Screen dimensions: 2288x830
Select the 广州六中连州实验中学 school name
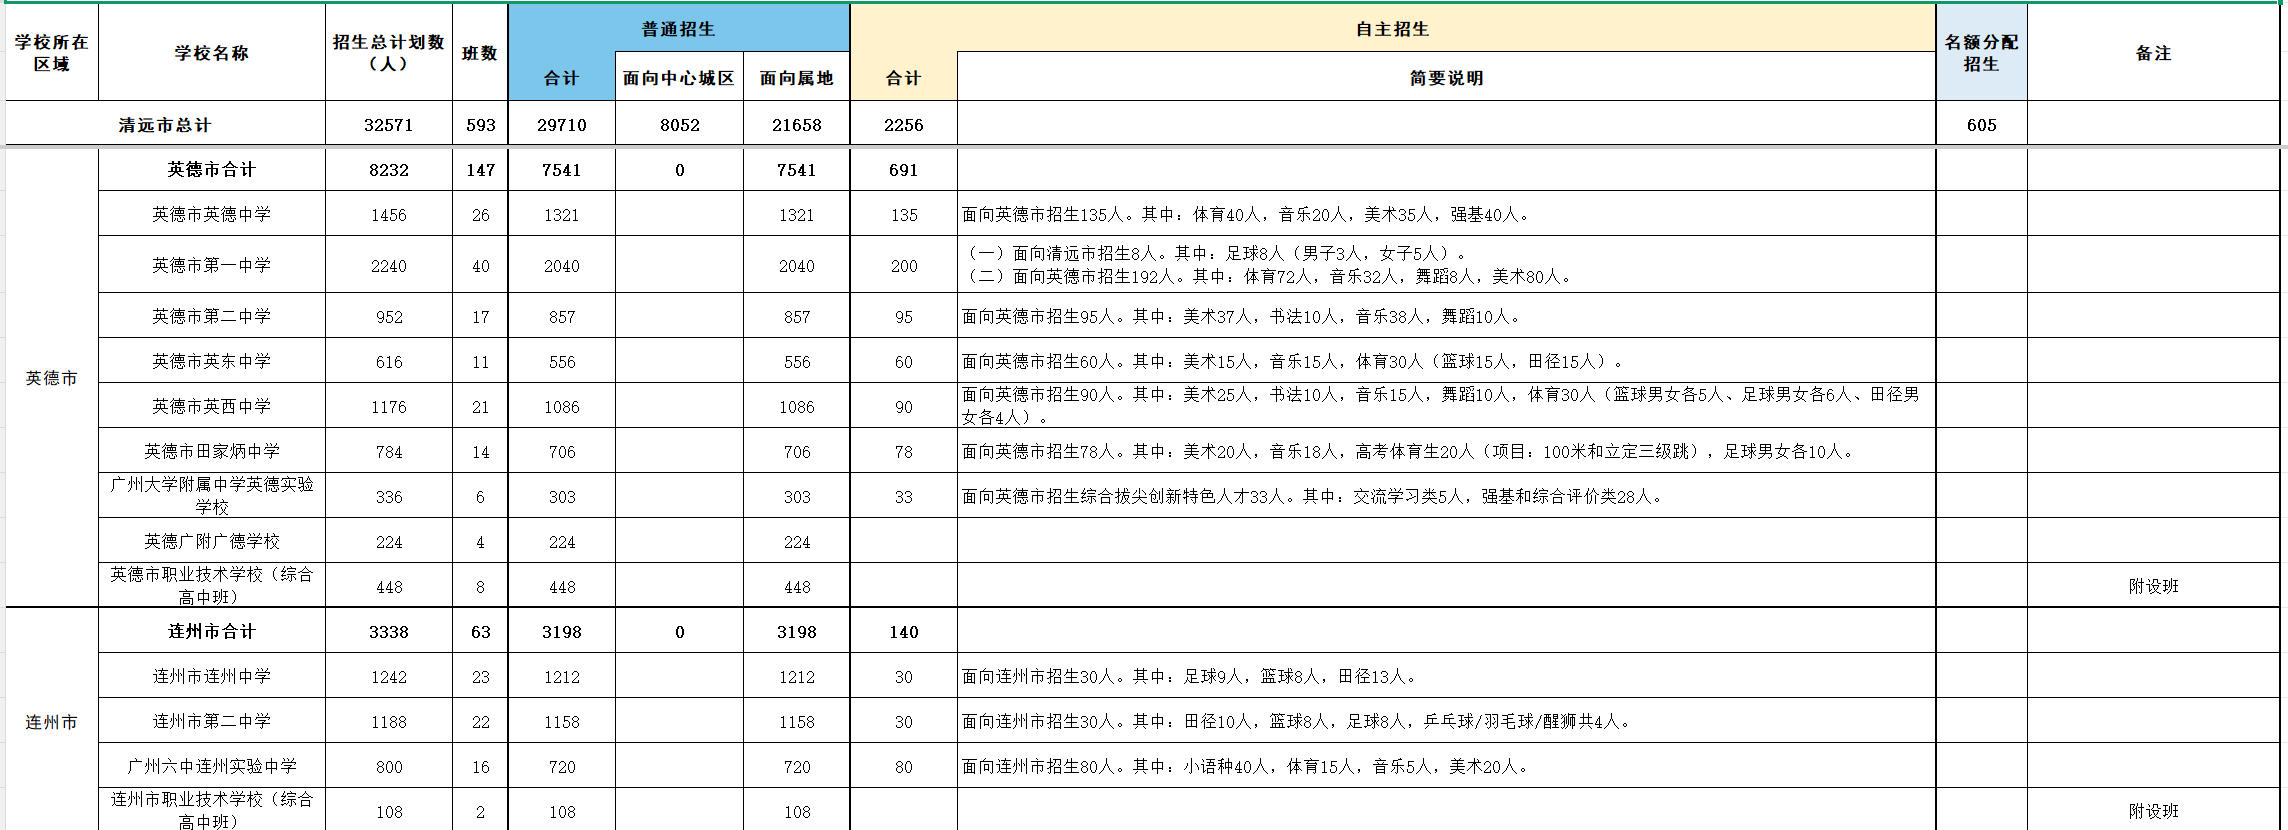[x=212, y=766]
